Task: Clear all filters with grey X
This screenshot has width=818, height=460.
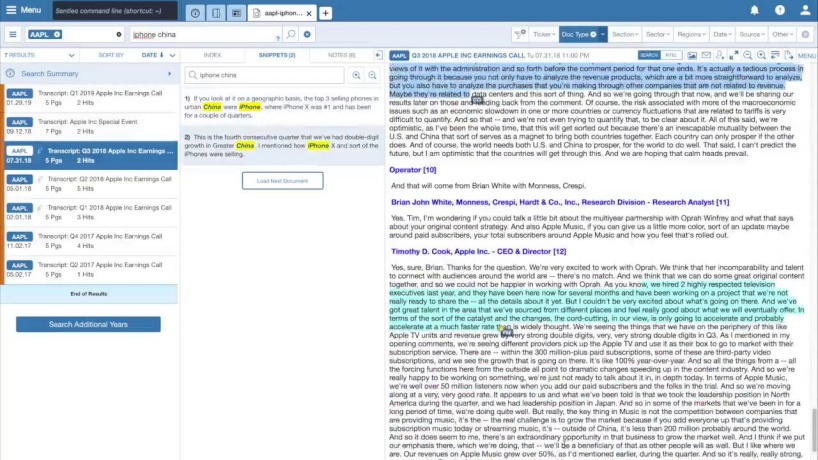Action: point(805,34)
